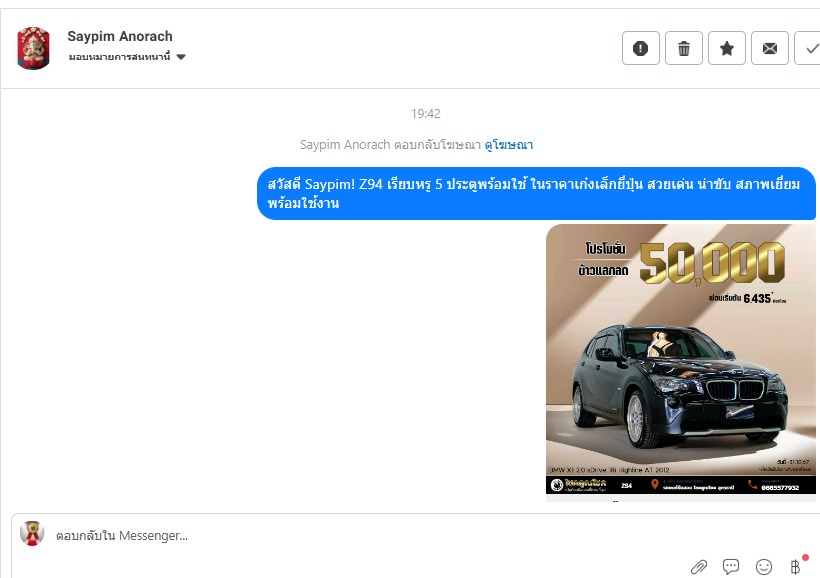Open emoji picker smiley icon
The image size is (820, 578).
(764, 566)
